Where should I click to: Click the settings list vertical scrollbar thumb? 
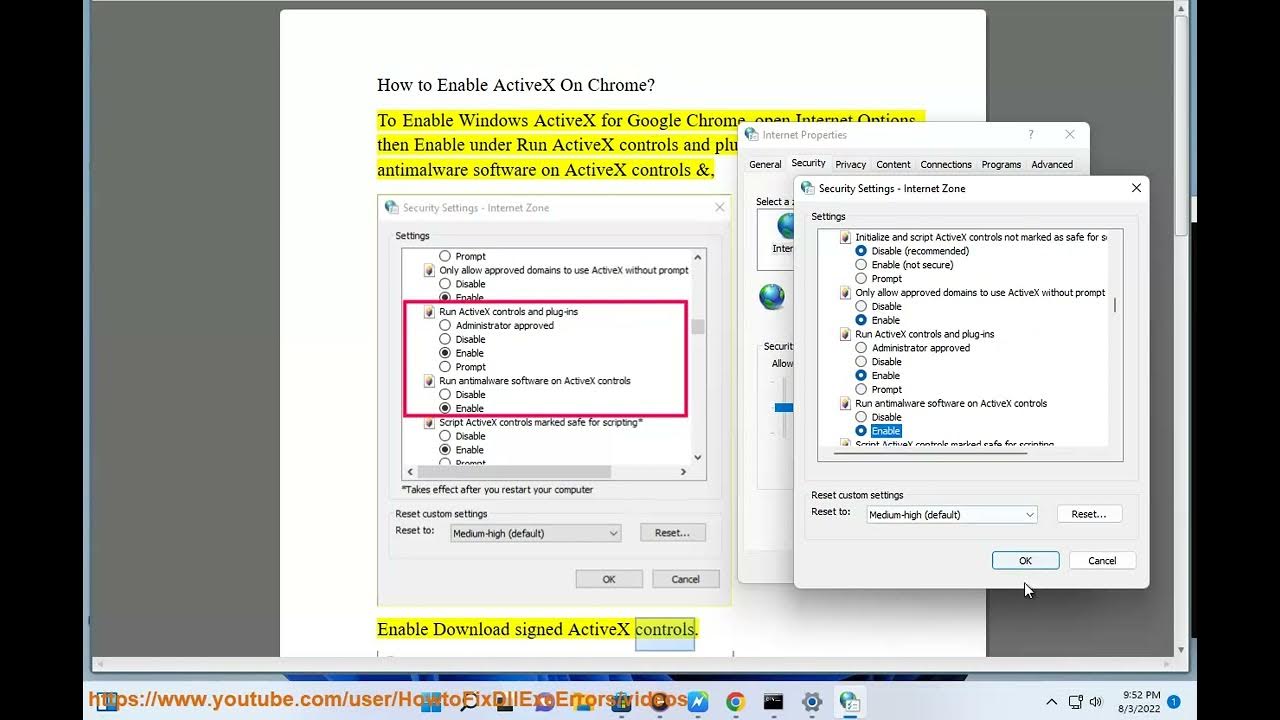point(1114,304)
